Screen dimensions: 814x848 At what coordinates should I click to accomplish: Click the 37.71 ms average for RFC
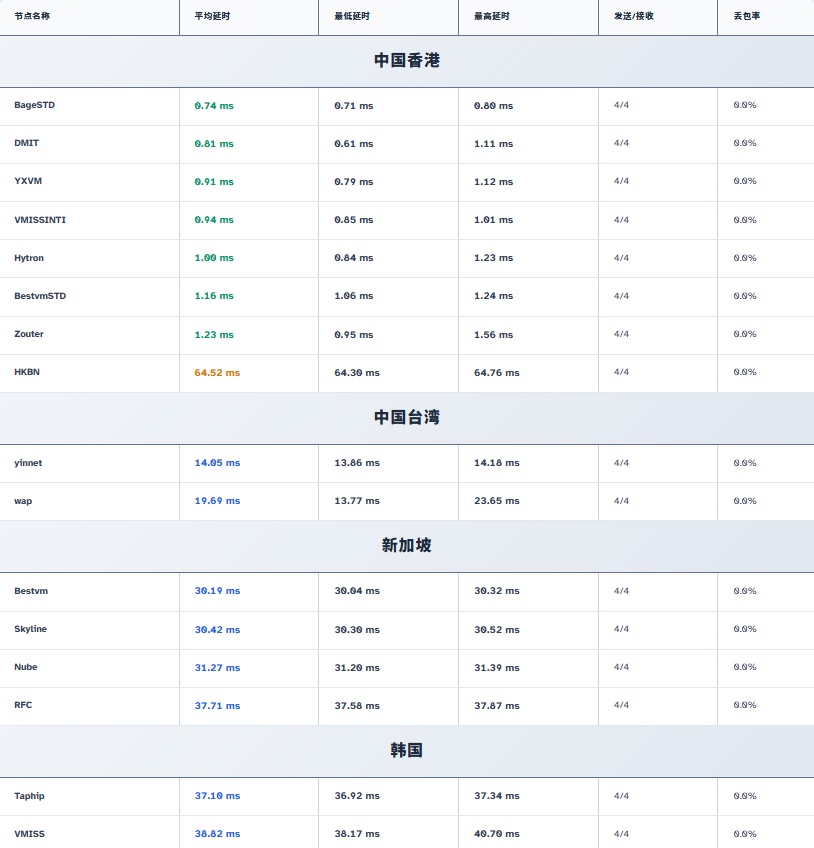[217, 706]
